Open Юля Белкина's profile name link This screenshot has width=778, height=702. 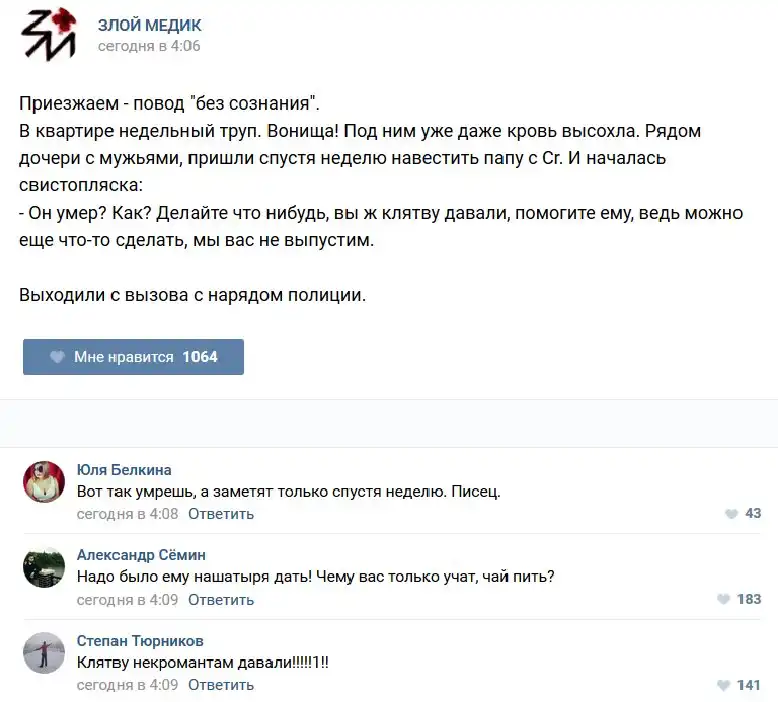point(124,470)
